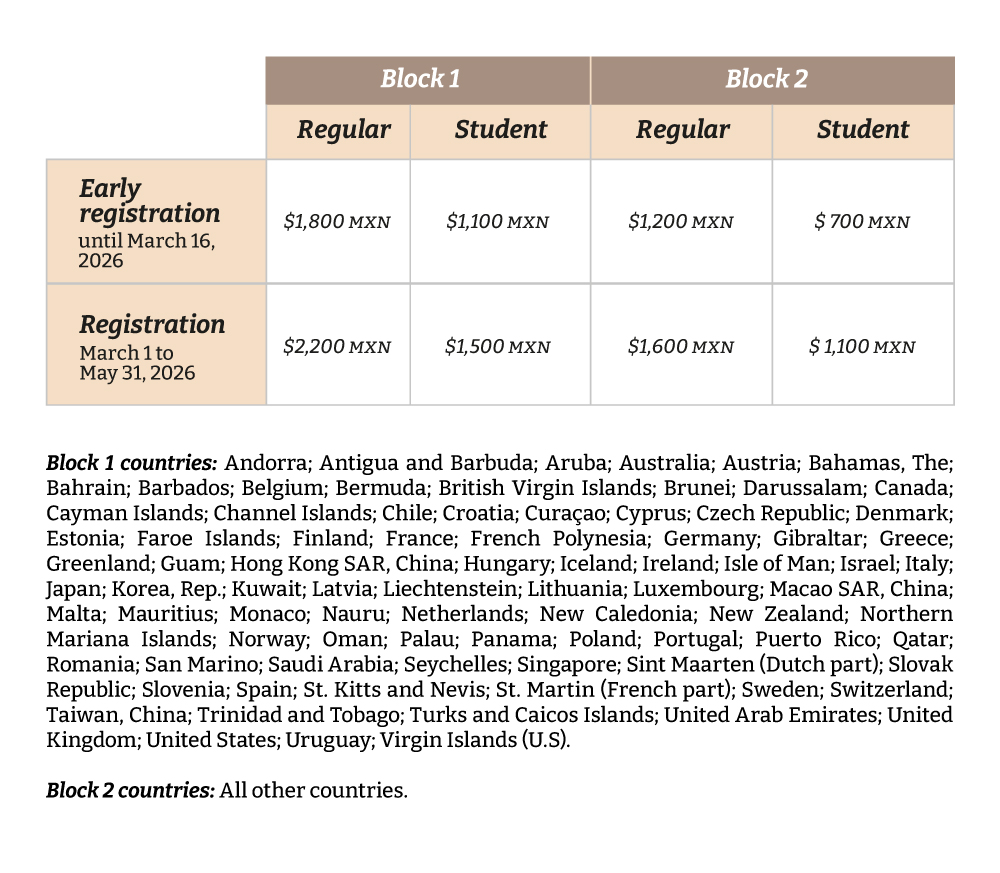The height and width of the screenshot is (873, 1000).
Task: Click the $1,500 MXN price cell
Action: (x=498, y=347)
